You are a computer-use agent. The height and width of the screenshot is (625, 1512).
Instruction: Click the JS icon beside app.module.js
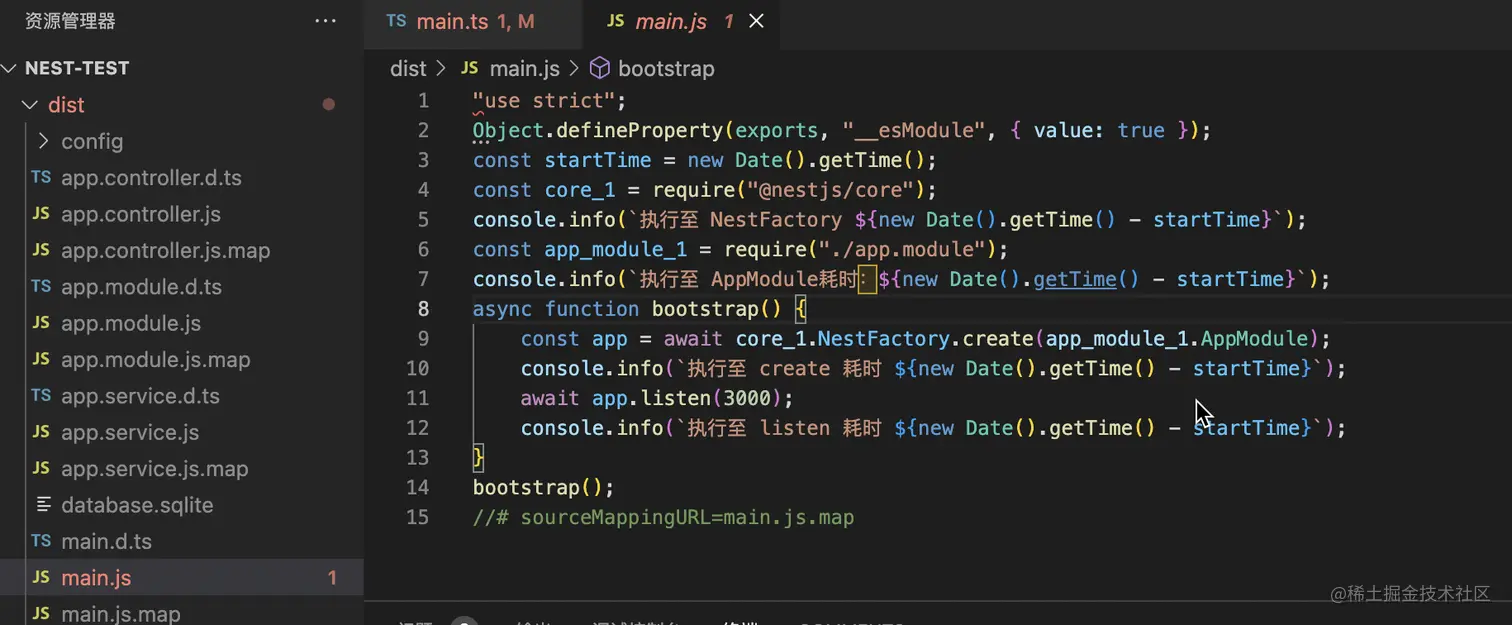coord(41,323)
